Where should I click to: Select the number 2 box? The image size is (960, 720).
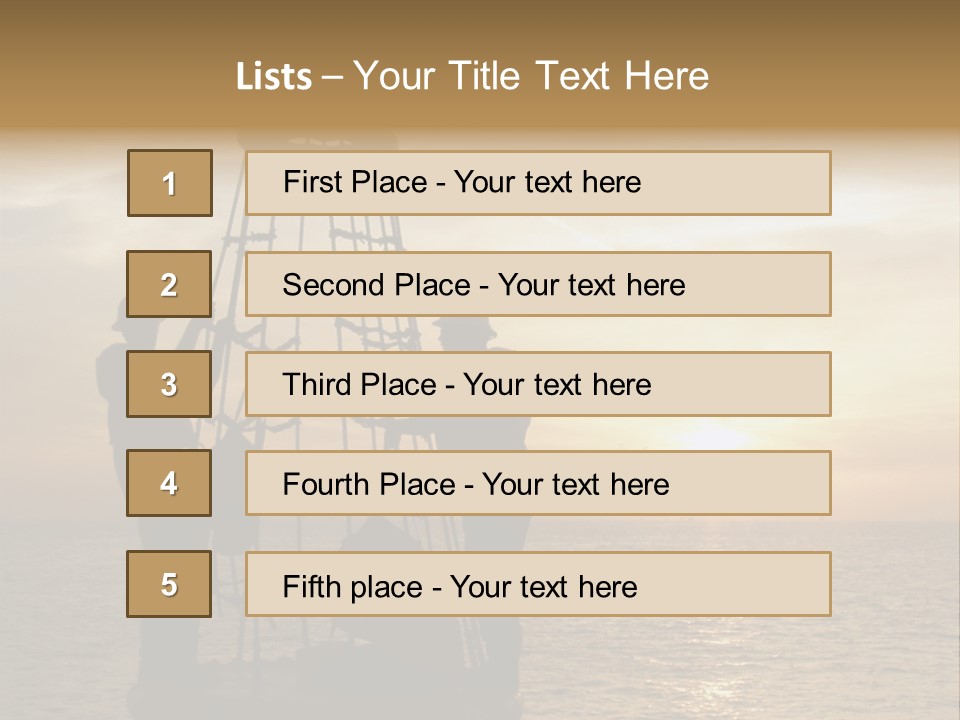coord(169,284)
